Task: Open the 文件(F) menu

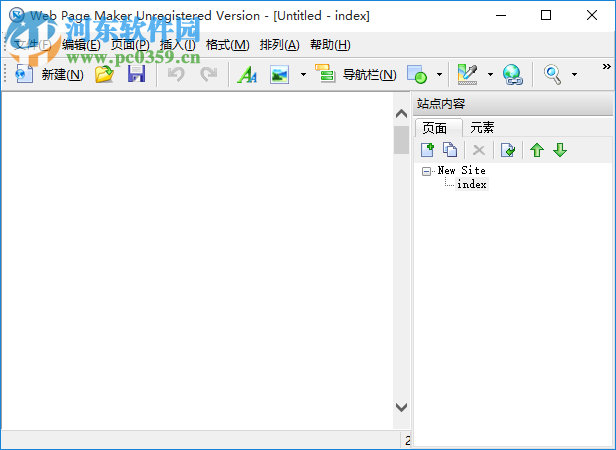Action: (33, 45)
